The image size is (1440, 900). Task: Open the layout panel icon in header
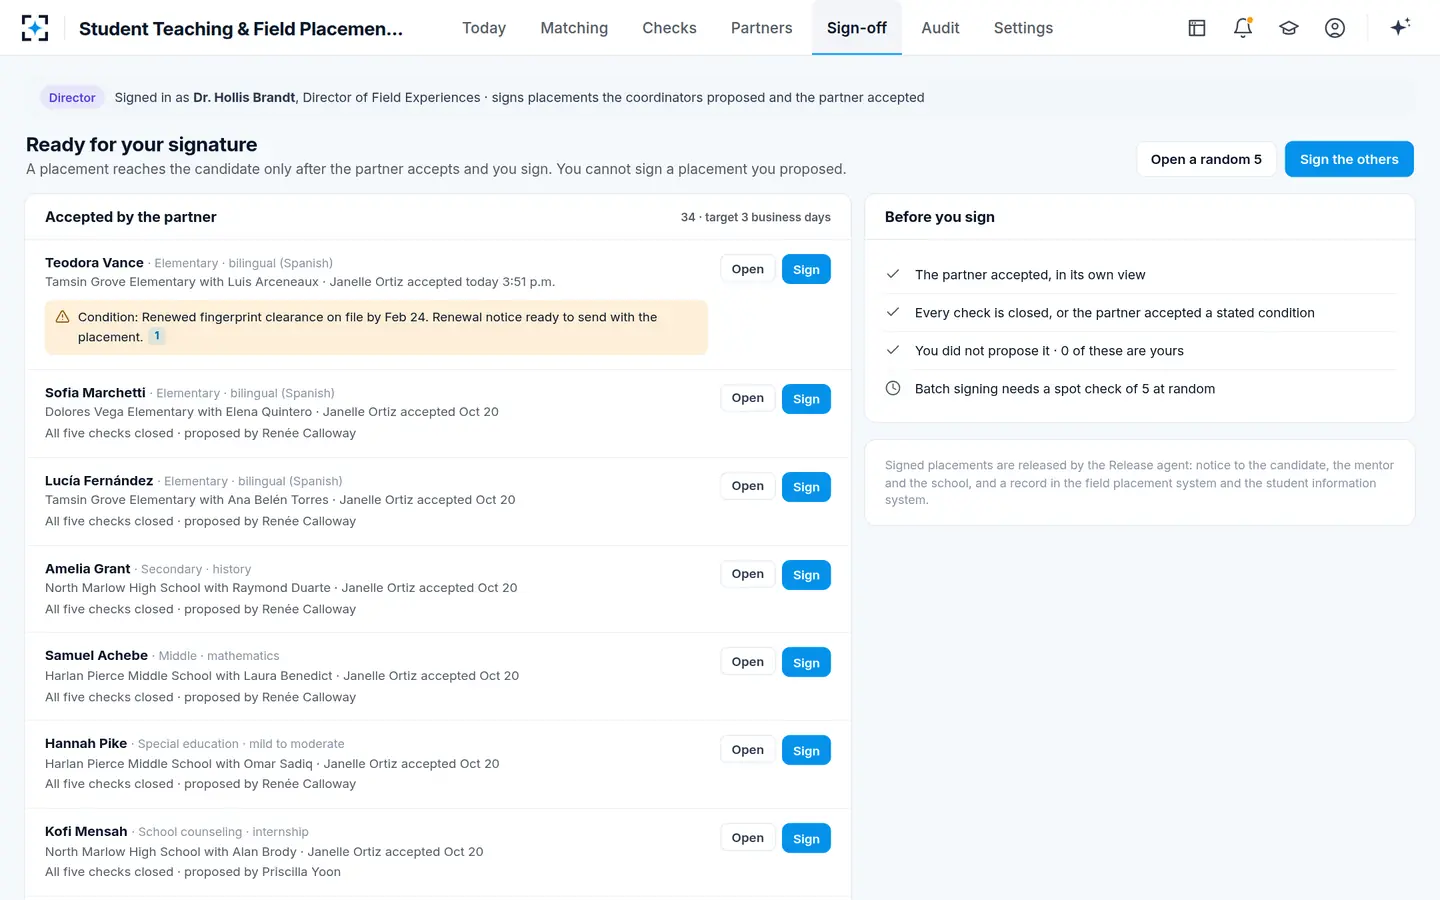coord(1197,28)
